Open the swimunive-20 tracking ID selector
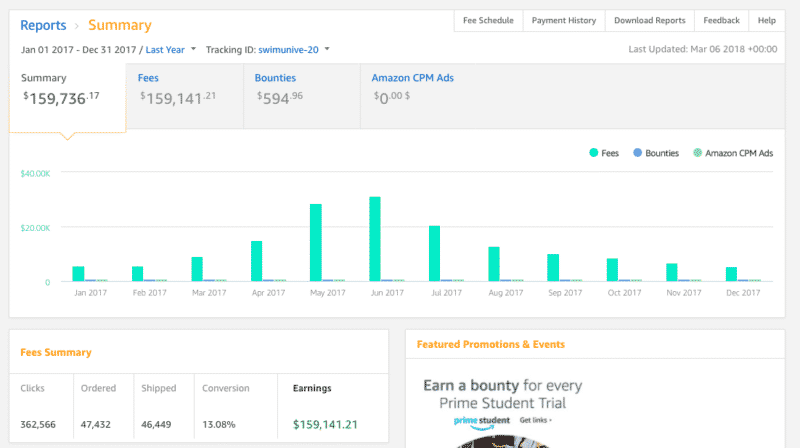Screen dimensions: 800x448 (288, 49)
